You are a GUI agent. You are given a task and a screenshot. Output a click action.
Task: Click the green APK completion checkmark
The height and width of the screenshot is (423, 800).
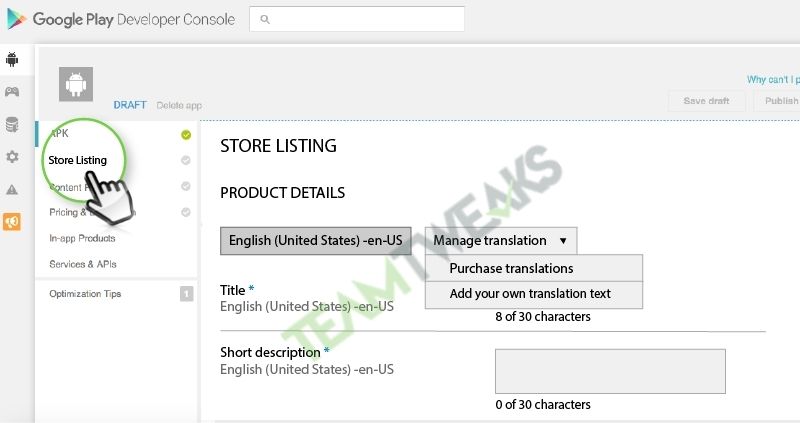(x=186, y=135)
